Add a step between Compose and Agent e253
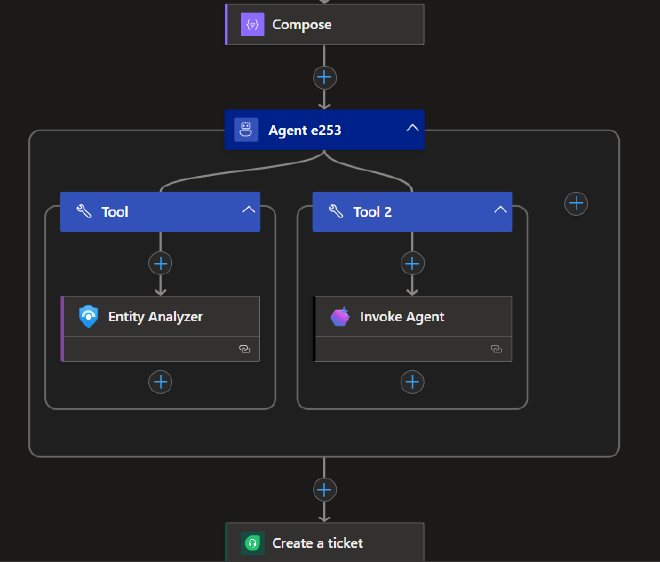 (324, 77)
